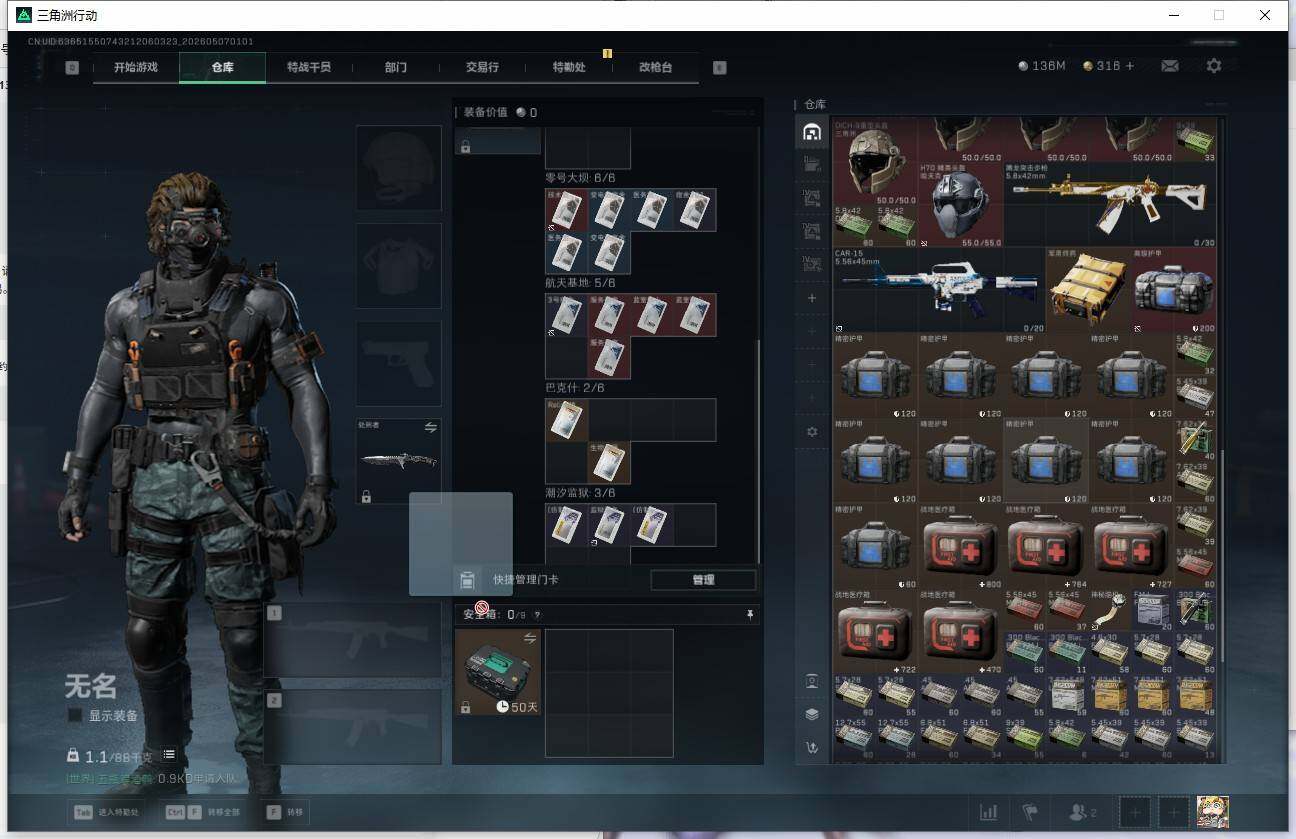Open the stacked layers icon in warehouse sidebar
The height and width of the screenshot is (839, 1296).
pos(812,714)
